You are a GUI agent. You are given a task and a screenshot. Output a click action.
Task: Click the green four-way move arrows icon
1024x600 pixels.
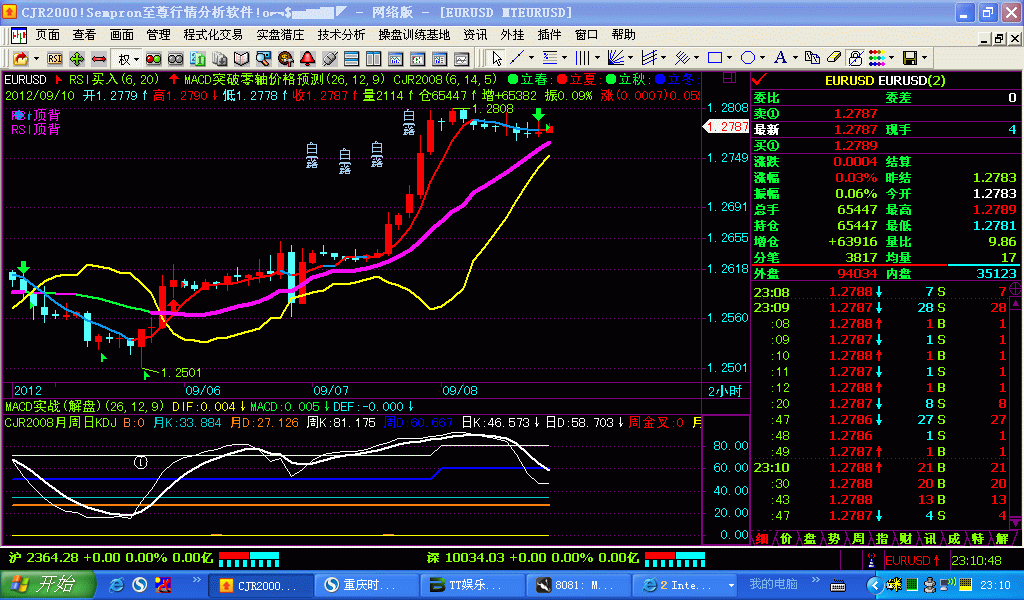click(77, 58)
